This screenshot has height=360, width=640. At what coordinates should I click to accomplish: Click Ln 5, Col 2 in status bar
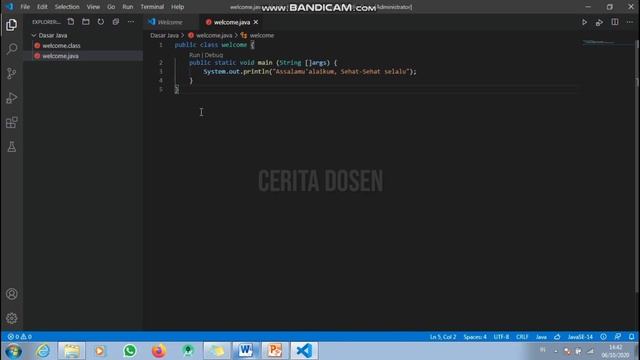[443, 337]
